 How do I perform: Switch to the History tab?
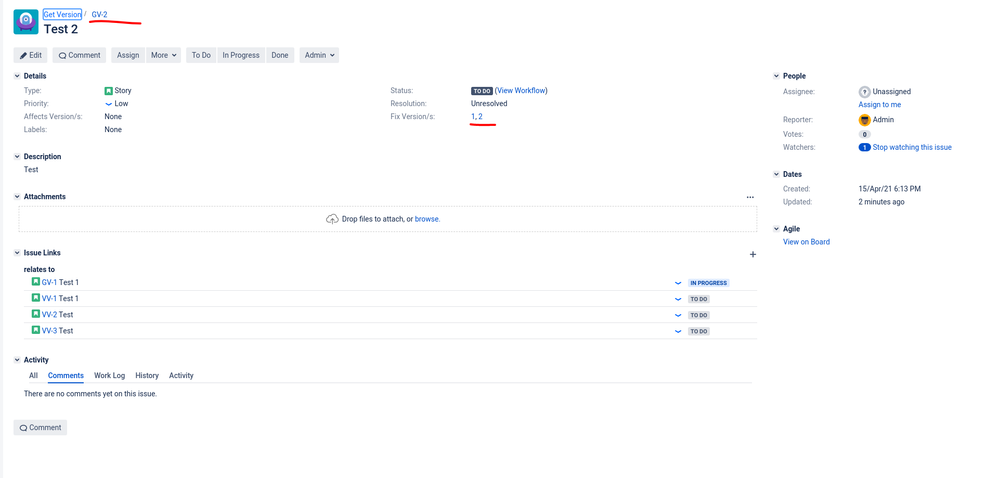click(x=147, y=375)
